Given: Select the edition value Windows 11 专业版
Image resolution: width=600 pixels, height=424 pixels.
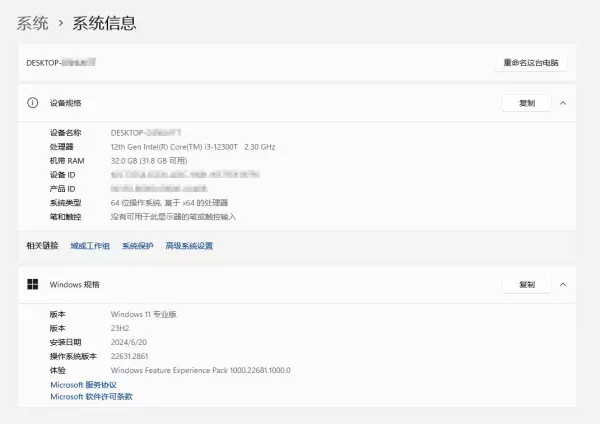Looking at the screenshot, I should 143,314.
